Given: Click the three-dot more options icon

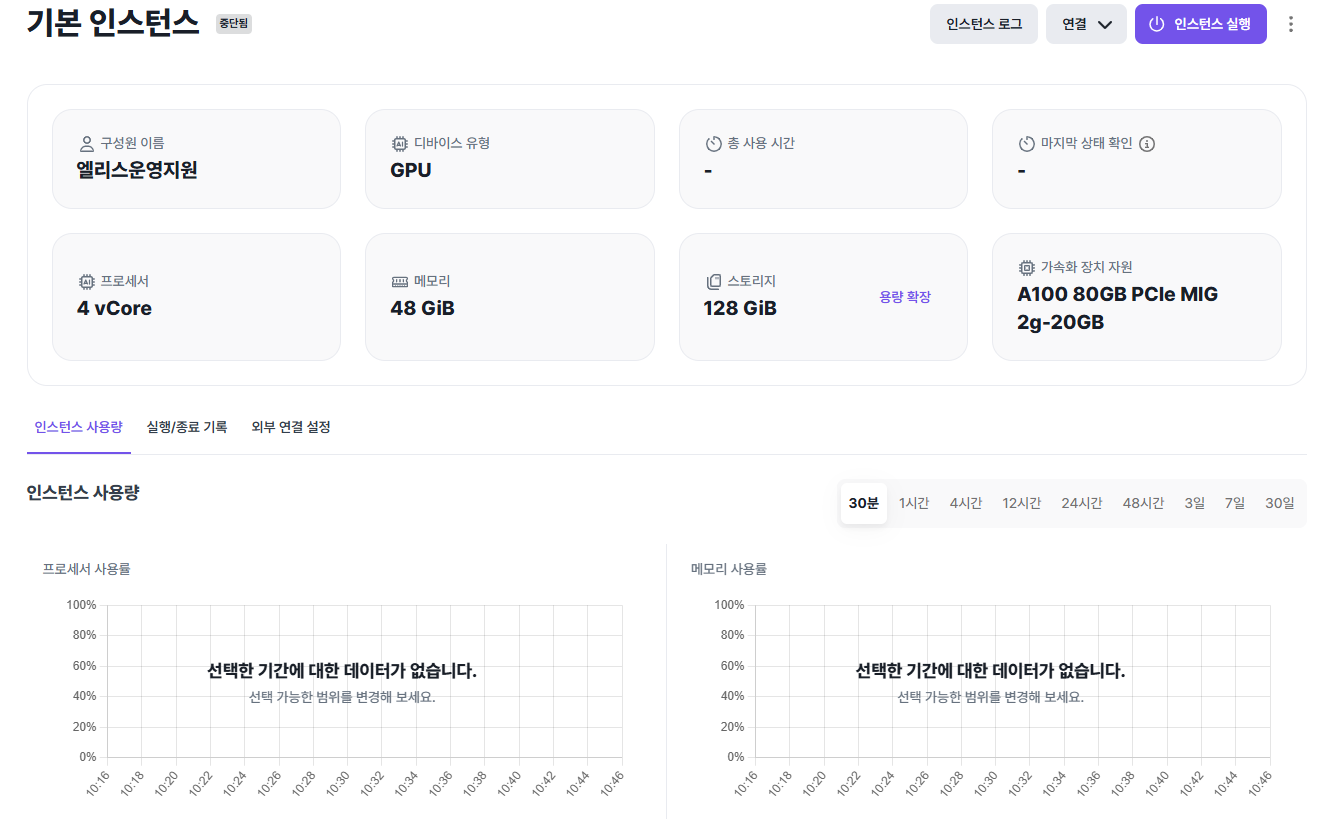Looking at the screenshot, I should (x=1291, y=24).
